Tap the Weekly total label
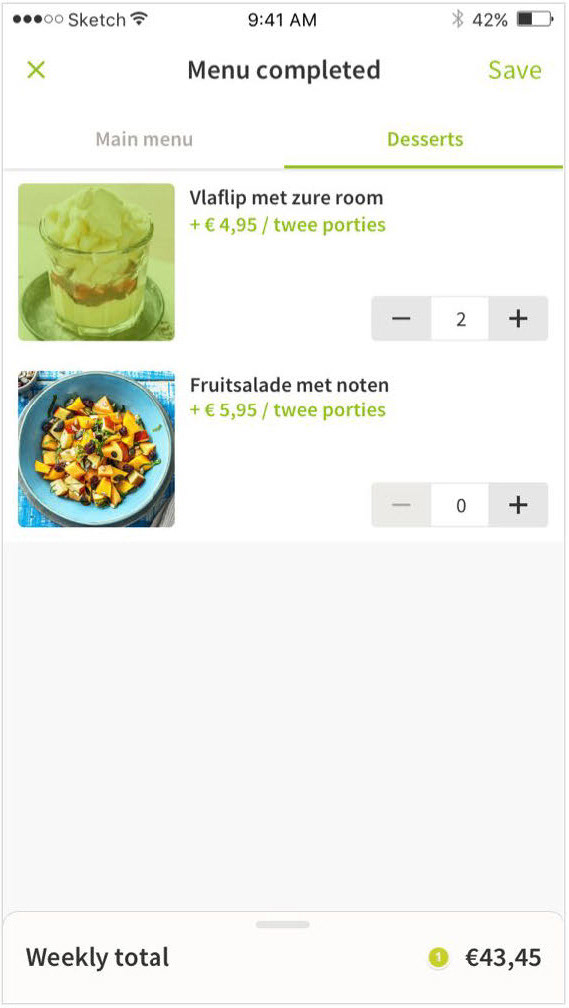569x1008 pixels. point(98,958)
